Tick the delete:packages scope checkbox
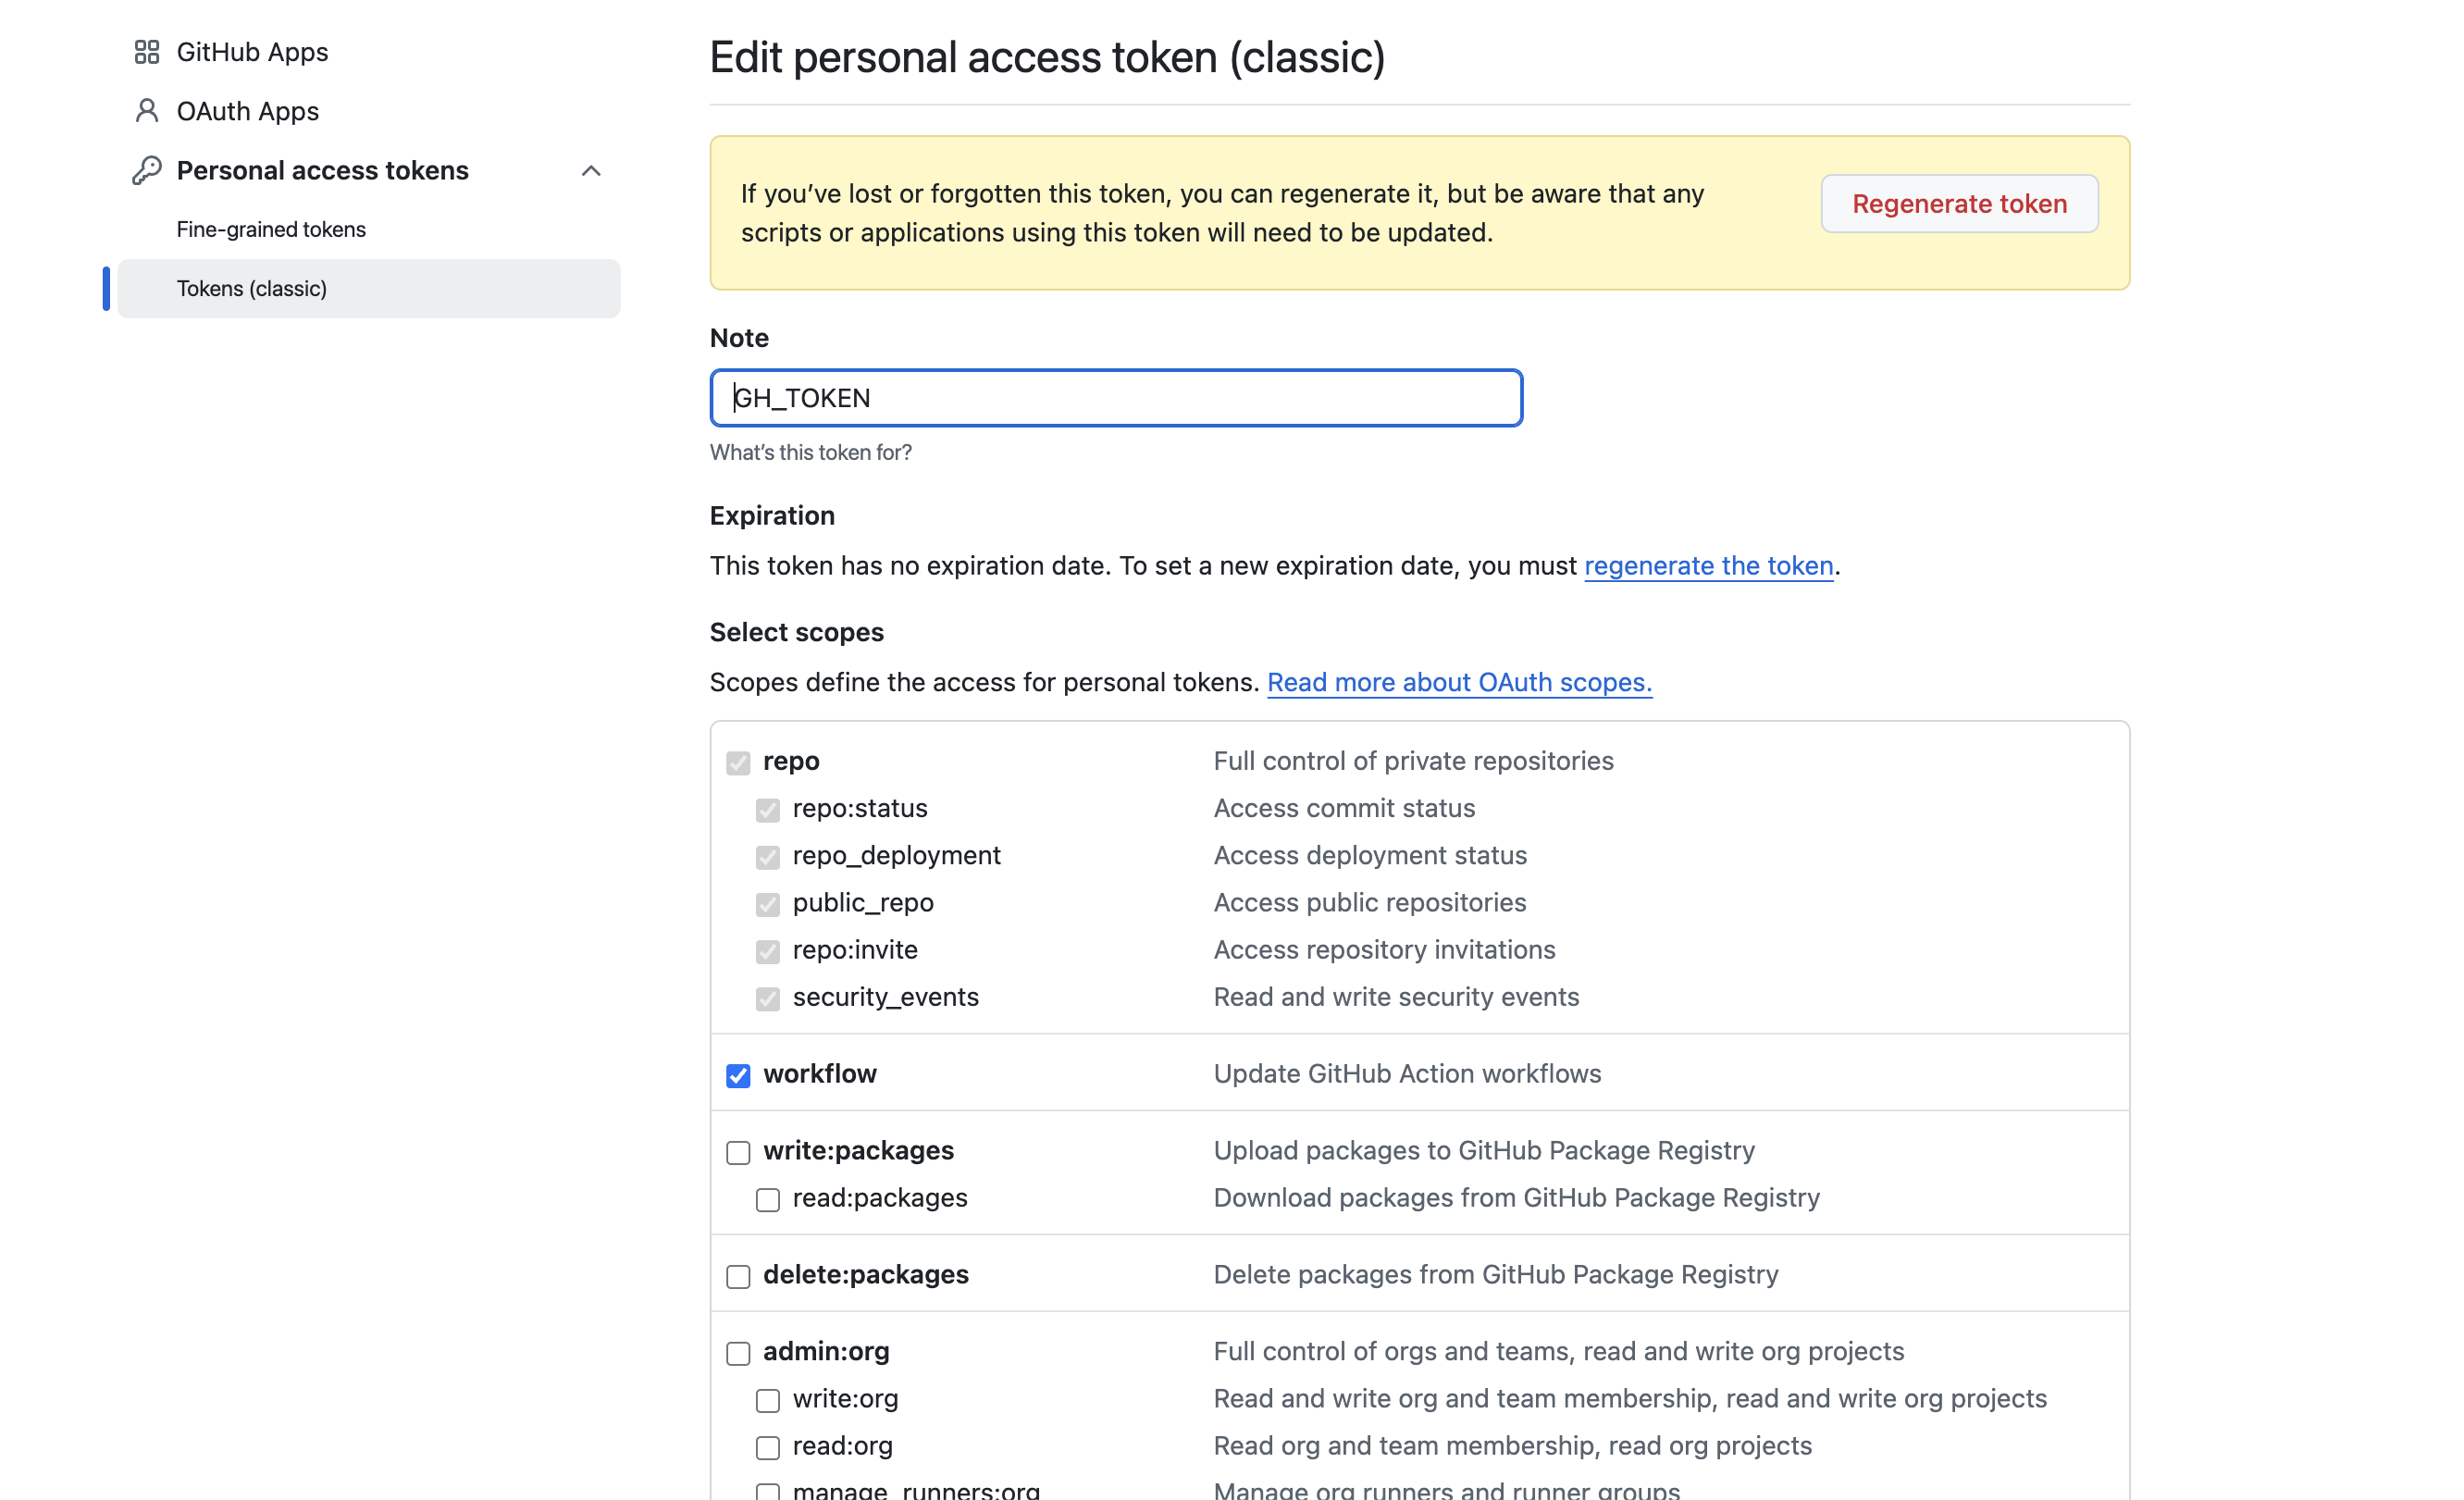The height and width of the screenshot is (1500, 2464). coord(738,1276)
